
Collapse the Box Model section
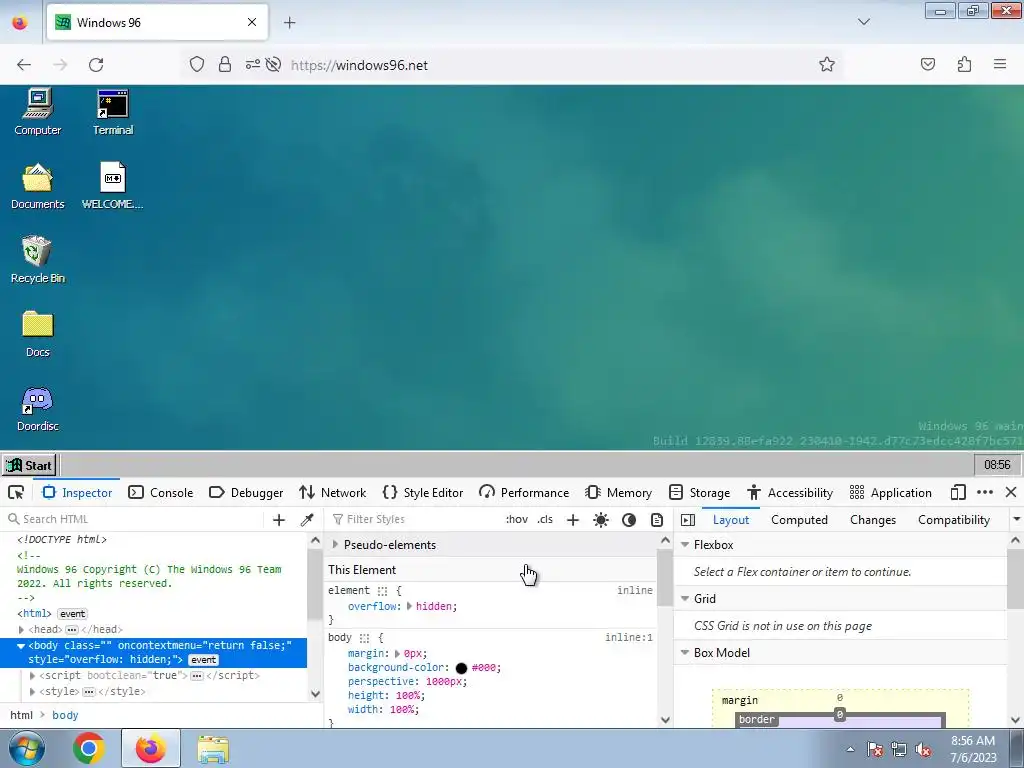click(x=685, y=652)
